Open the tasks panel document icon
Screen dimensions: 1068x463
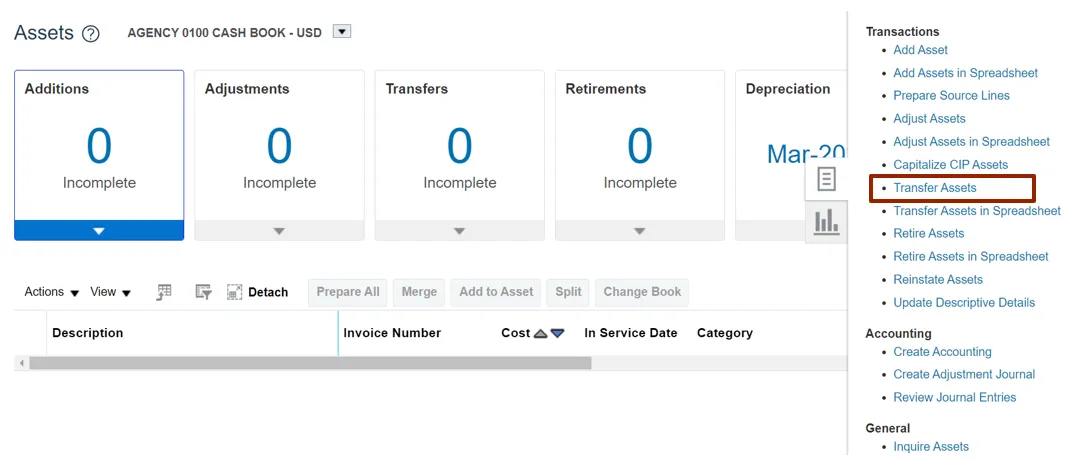826,179
